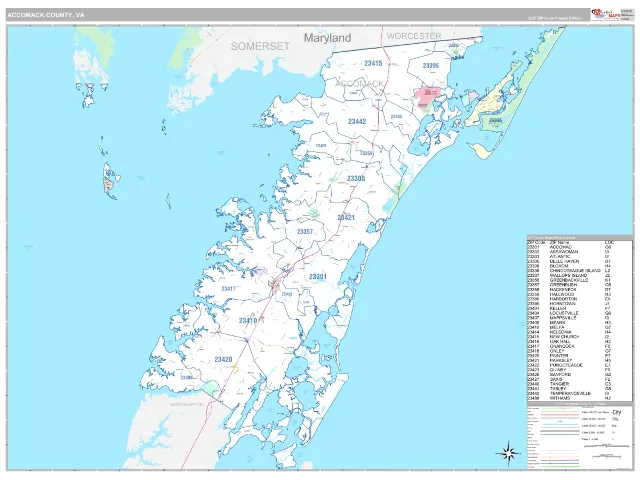Click the green line sample at legend bottom
Image resolution: width=640 pixels, height=480 pixels.
pyautogui.click(x=560, y=467)
